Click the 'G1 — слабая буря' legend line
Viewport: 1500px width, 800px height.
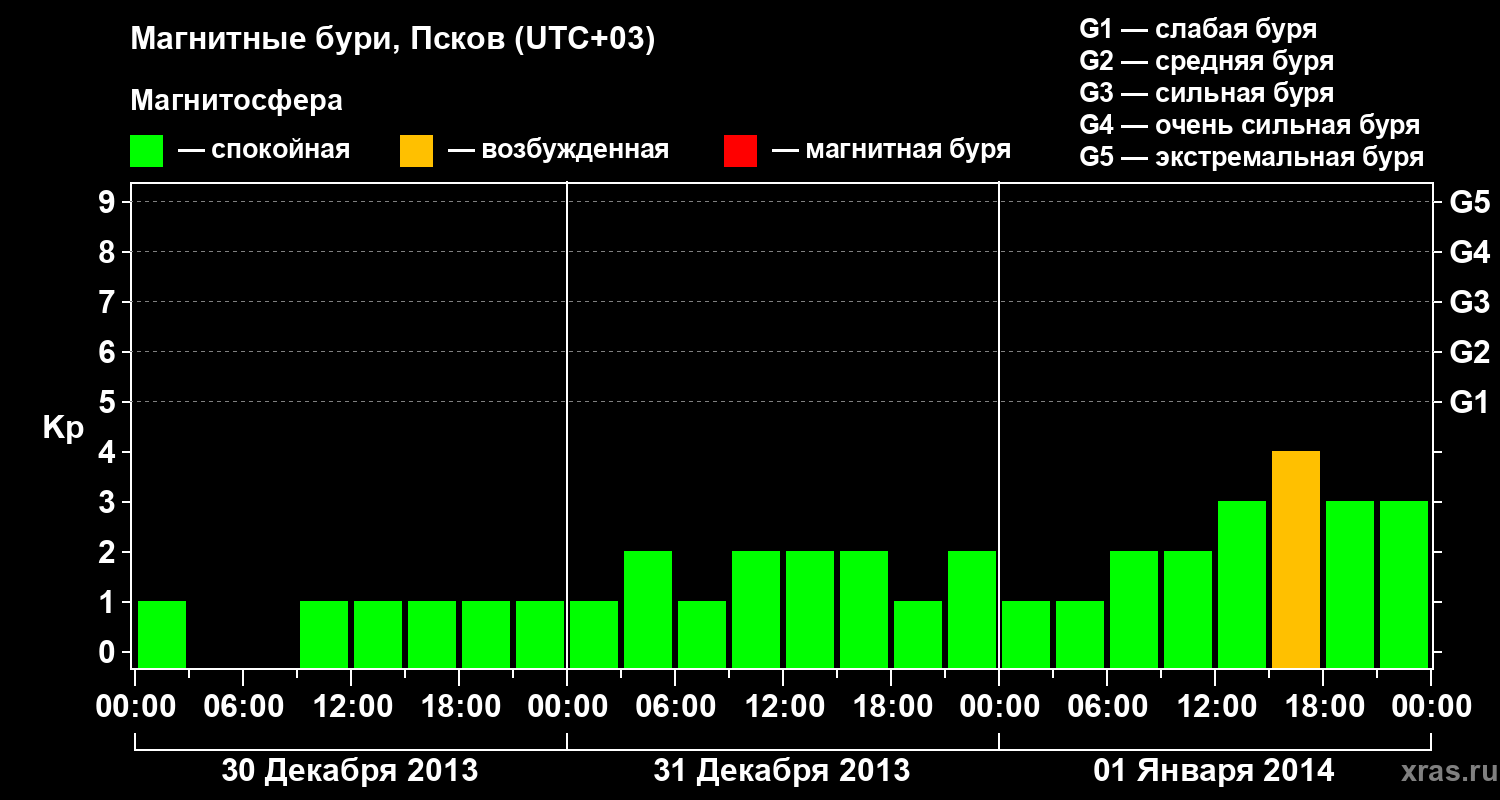(1198, 29)
